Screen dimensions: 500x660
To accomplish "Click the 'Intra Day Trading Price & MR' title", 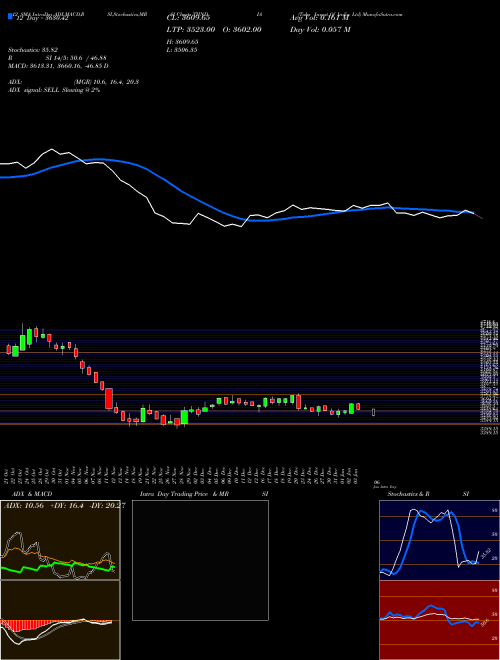I will [184, 494].
